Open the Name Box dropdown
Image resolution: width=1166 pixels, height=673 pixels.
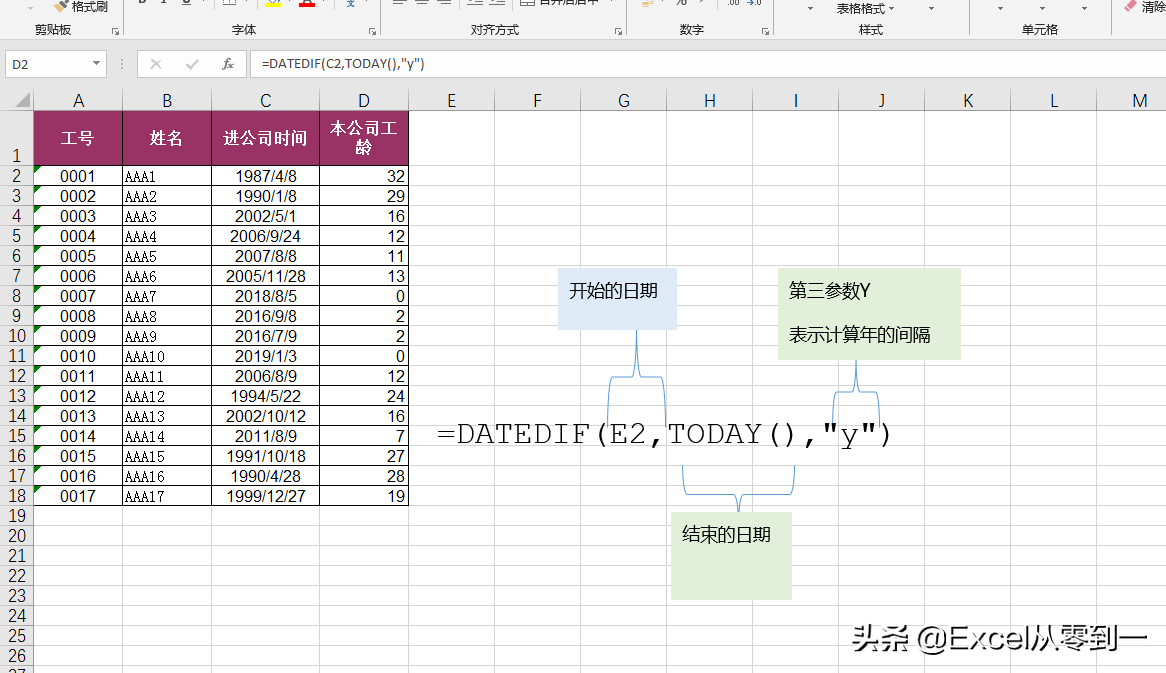coord(97,63)
